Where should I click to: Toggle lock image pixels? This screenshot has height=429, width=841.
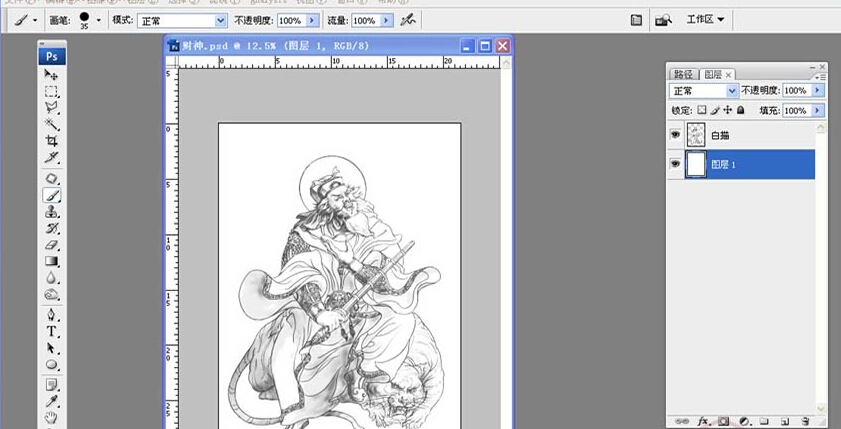point(714,110)
